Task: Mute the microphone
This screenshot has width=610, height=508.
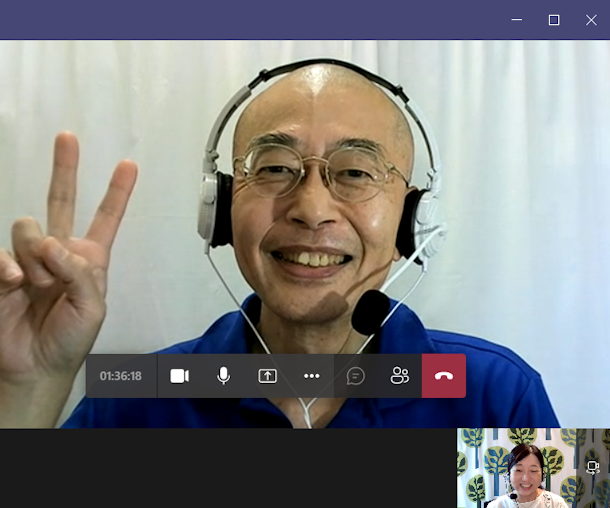Action: click(x=223, y=376)
